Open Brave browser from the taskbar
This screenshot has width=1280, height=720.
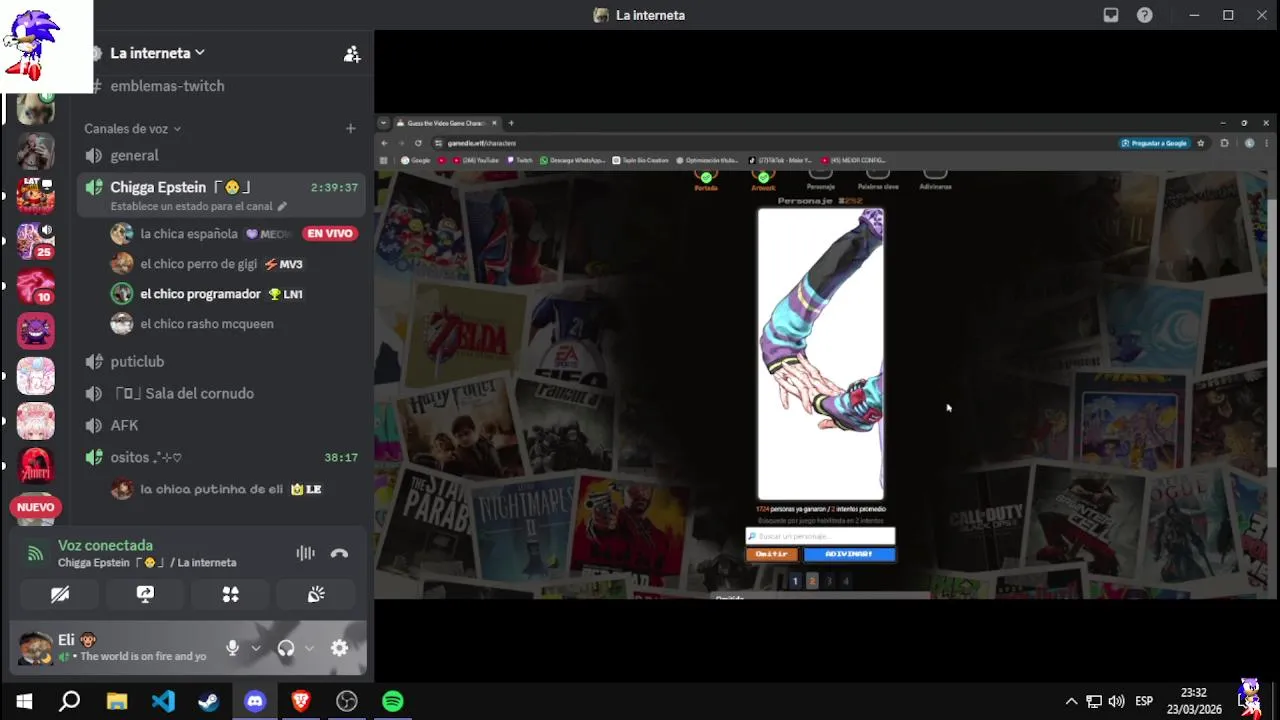[x=300, y=701]
